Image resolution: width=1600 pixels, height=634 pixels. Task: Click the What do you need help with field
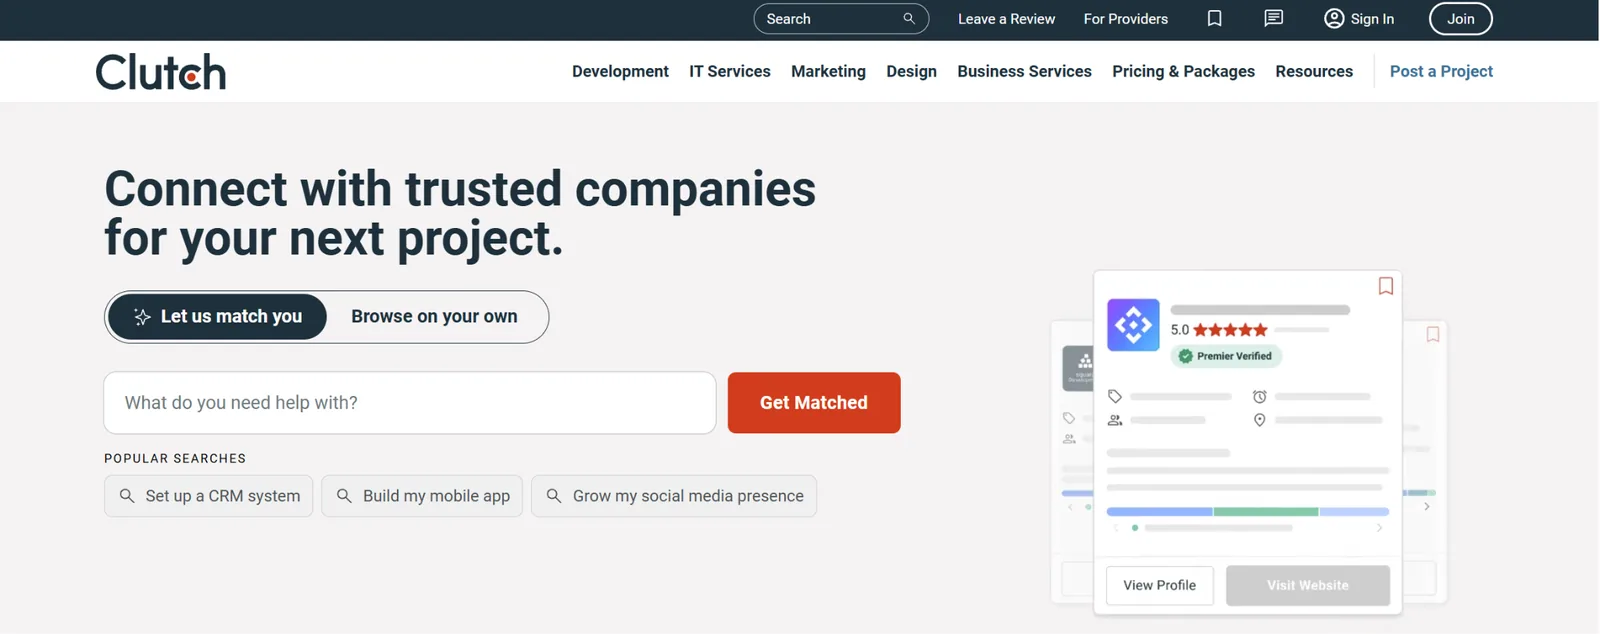point(410,403)
